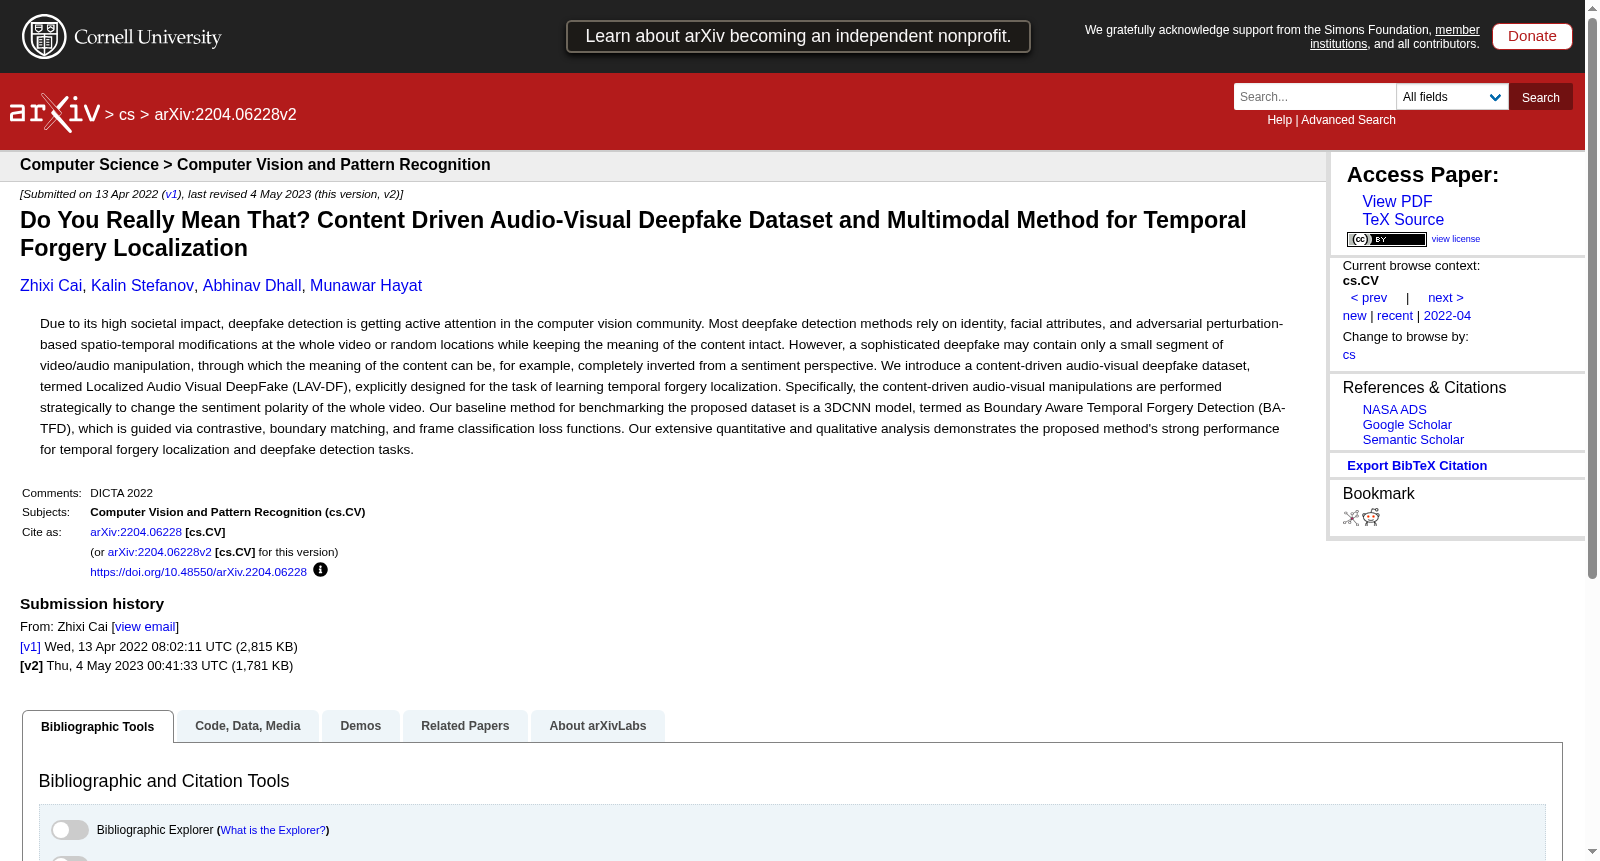1600x861 pixels.
Task: Open 2022-04 monthly listing
Action: pos(1447,316)
